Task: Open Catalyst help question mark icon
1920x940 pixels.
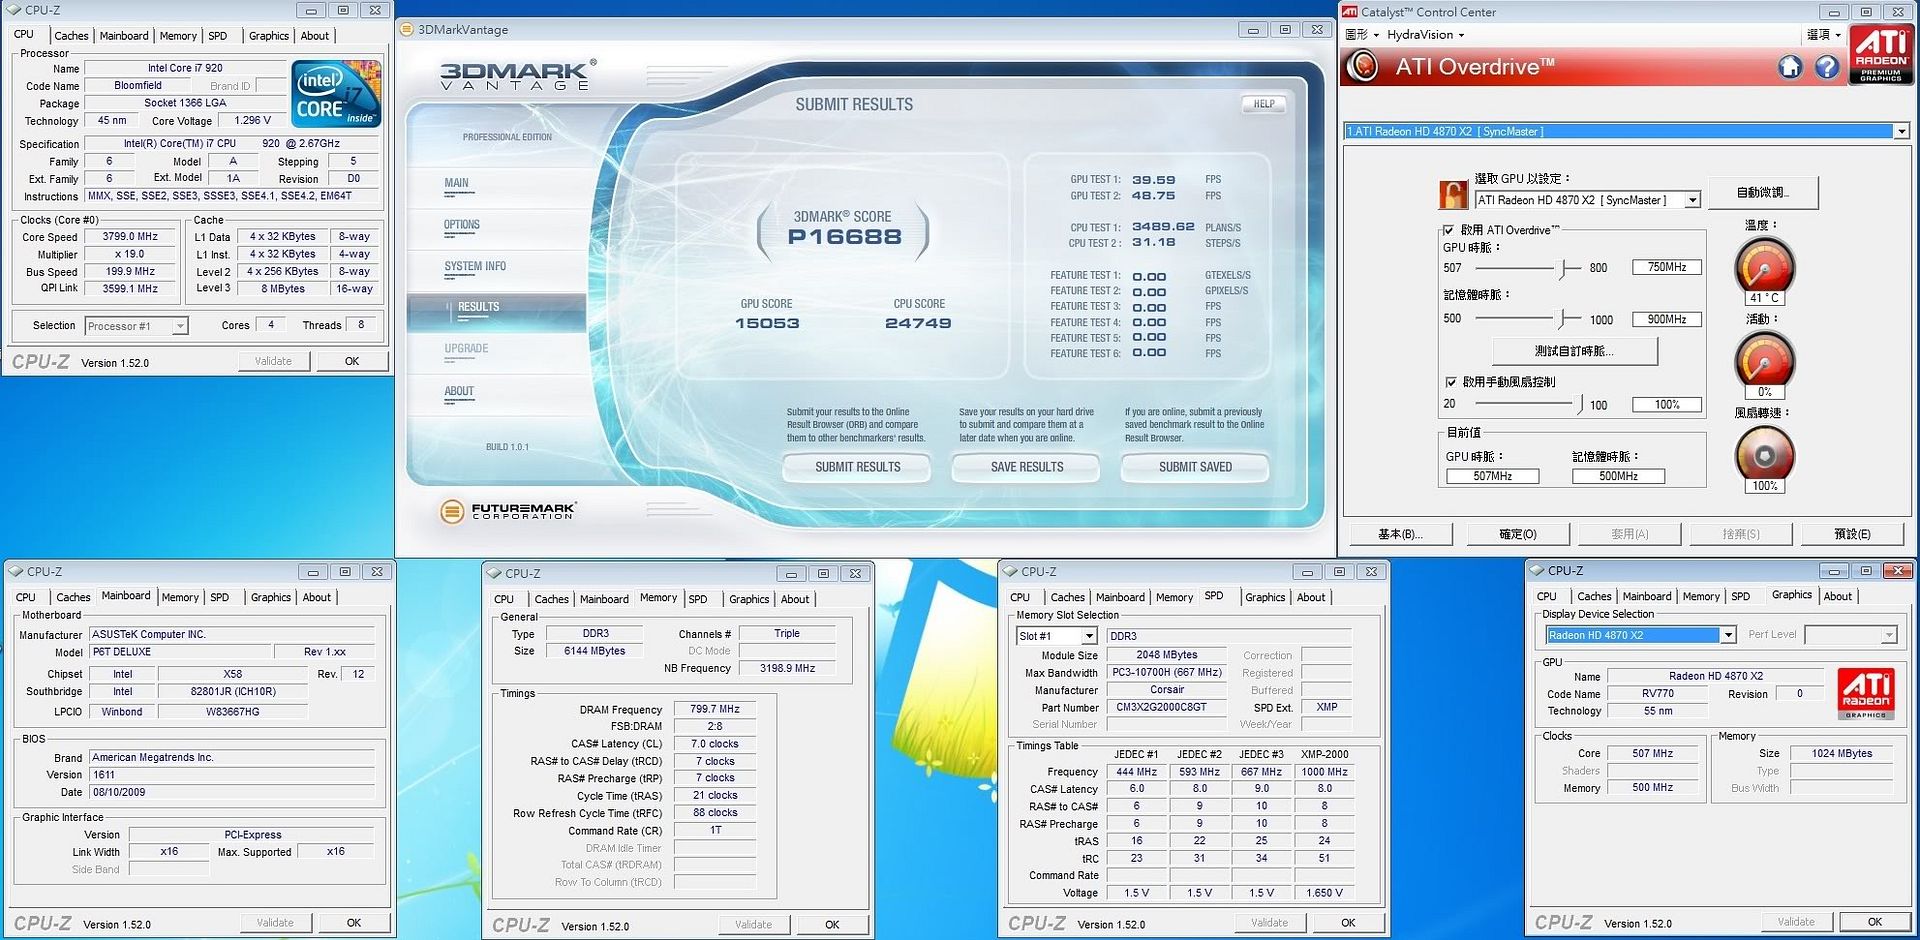Action: click(x=1827, y=67)
